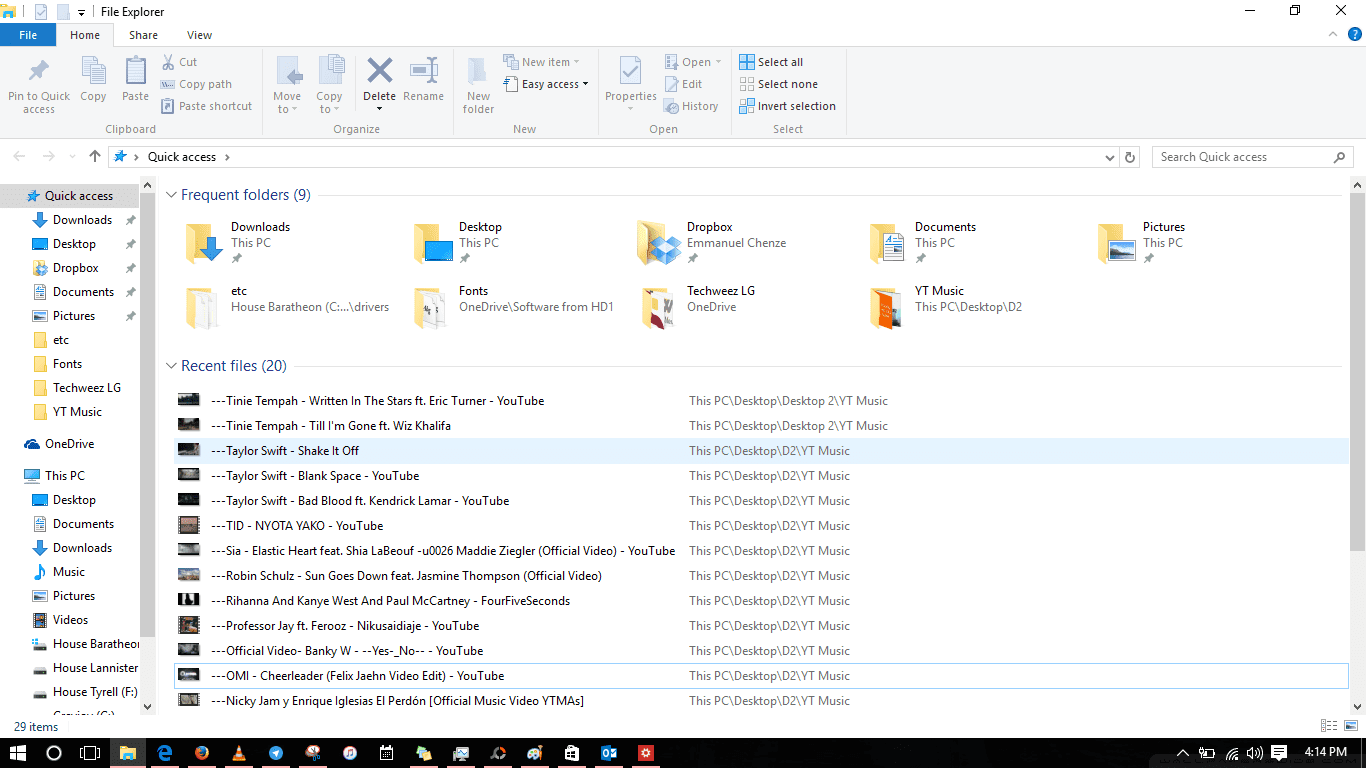Viewport: 1366px width, 768px height.
Task: Open Task View on taskbar
Action: 90,752
